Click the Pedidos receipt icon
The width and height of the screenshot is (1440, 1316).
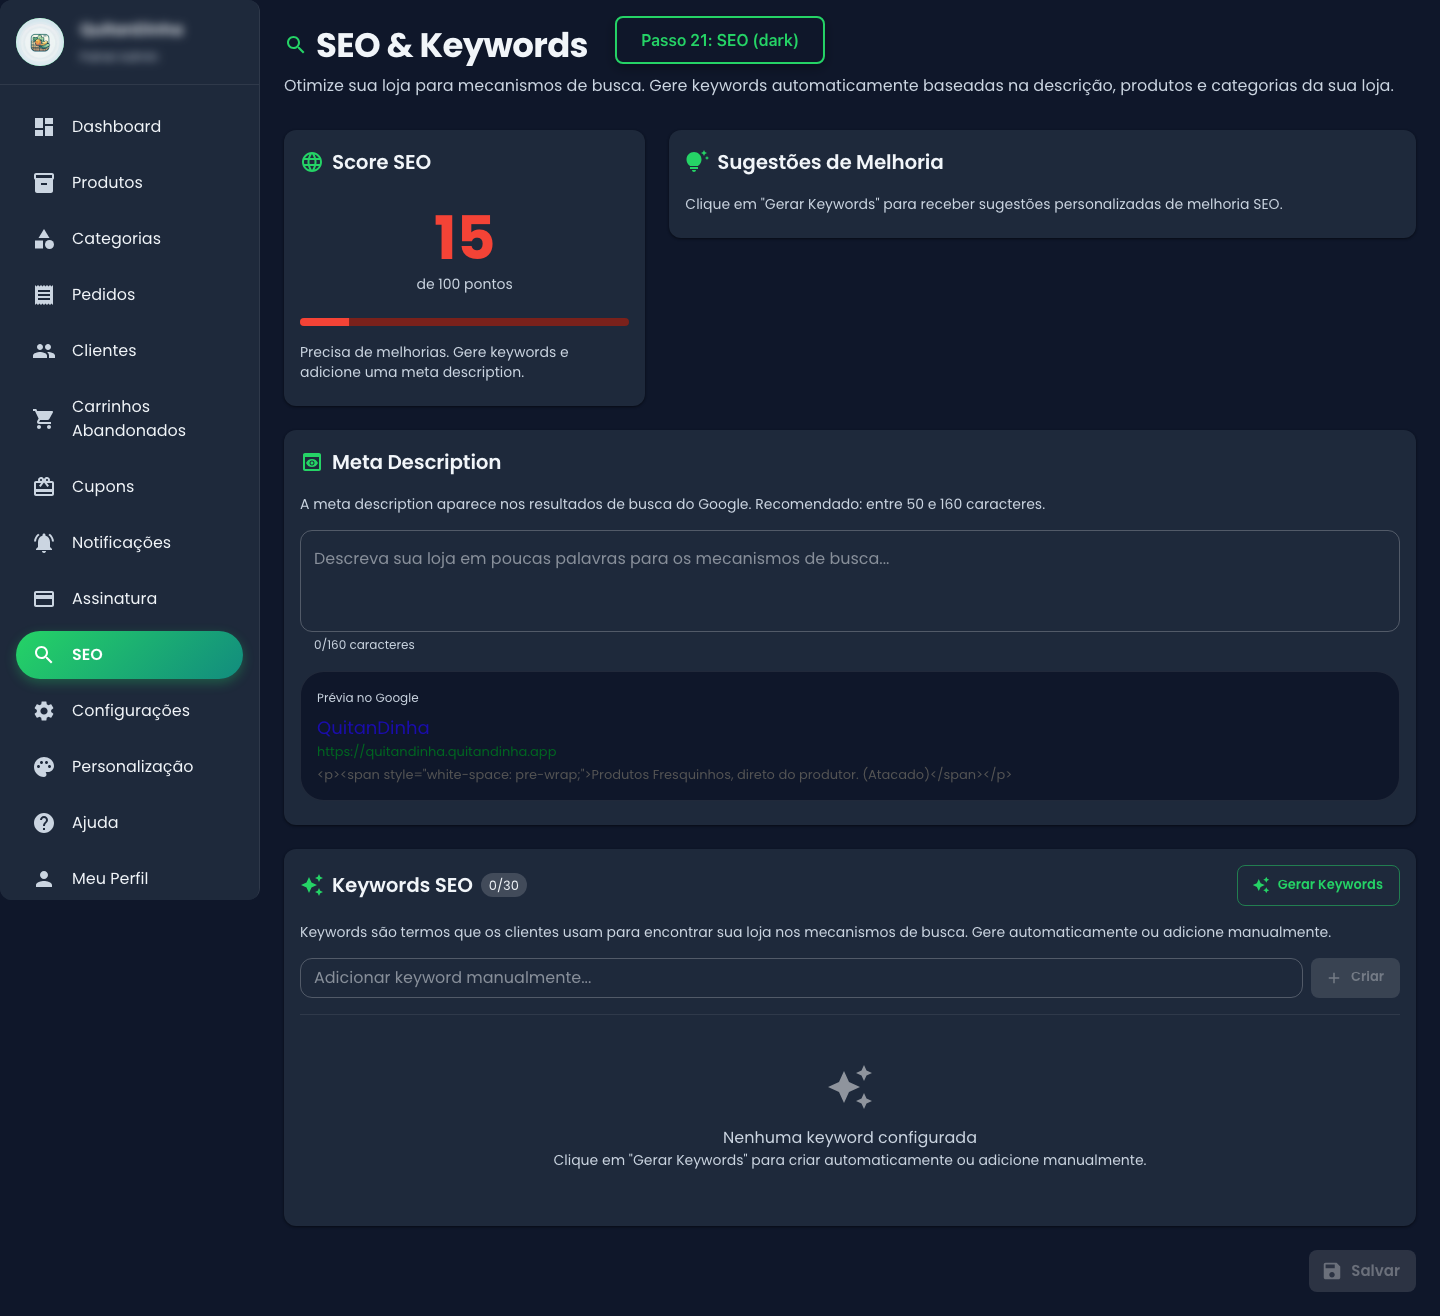[x=44, y=295]
